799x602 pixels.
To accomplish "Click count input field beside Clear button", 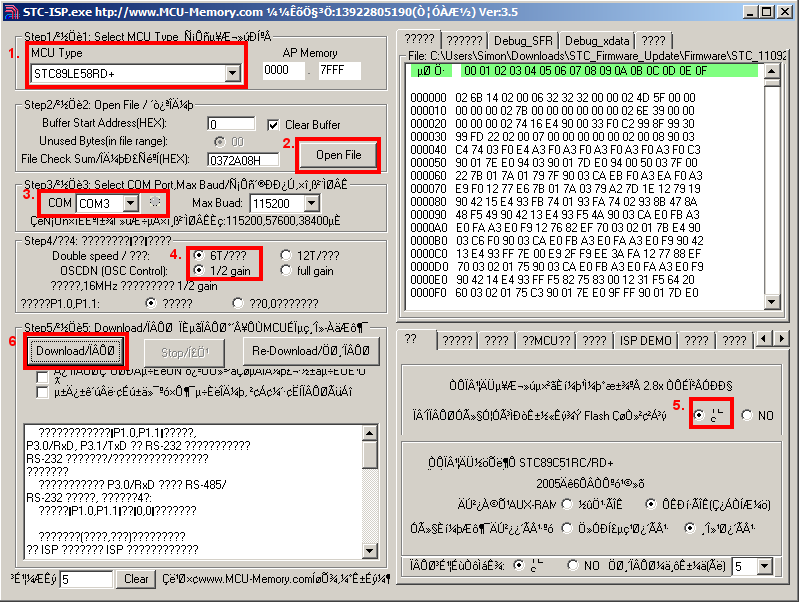I will click(86, 580).
